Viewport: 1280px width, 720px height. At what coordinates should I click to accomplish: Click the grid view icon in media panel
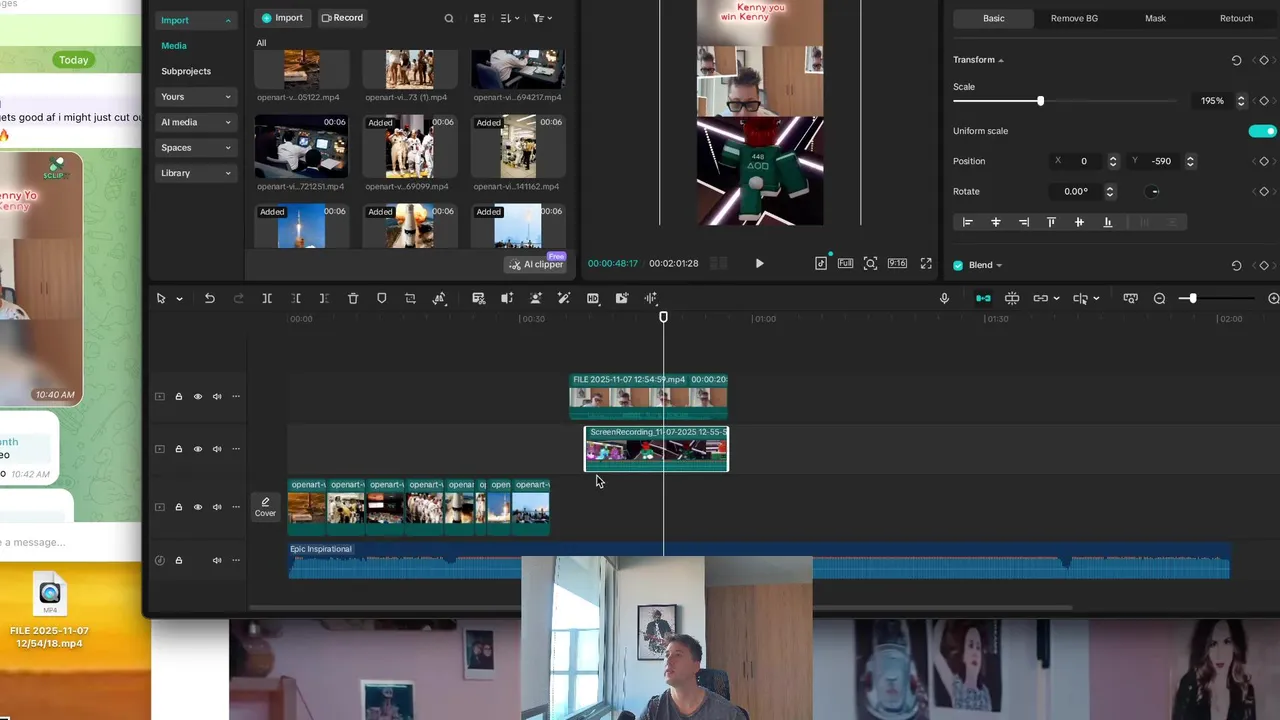480,18
